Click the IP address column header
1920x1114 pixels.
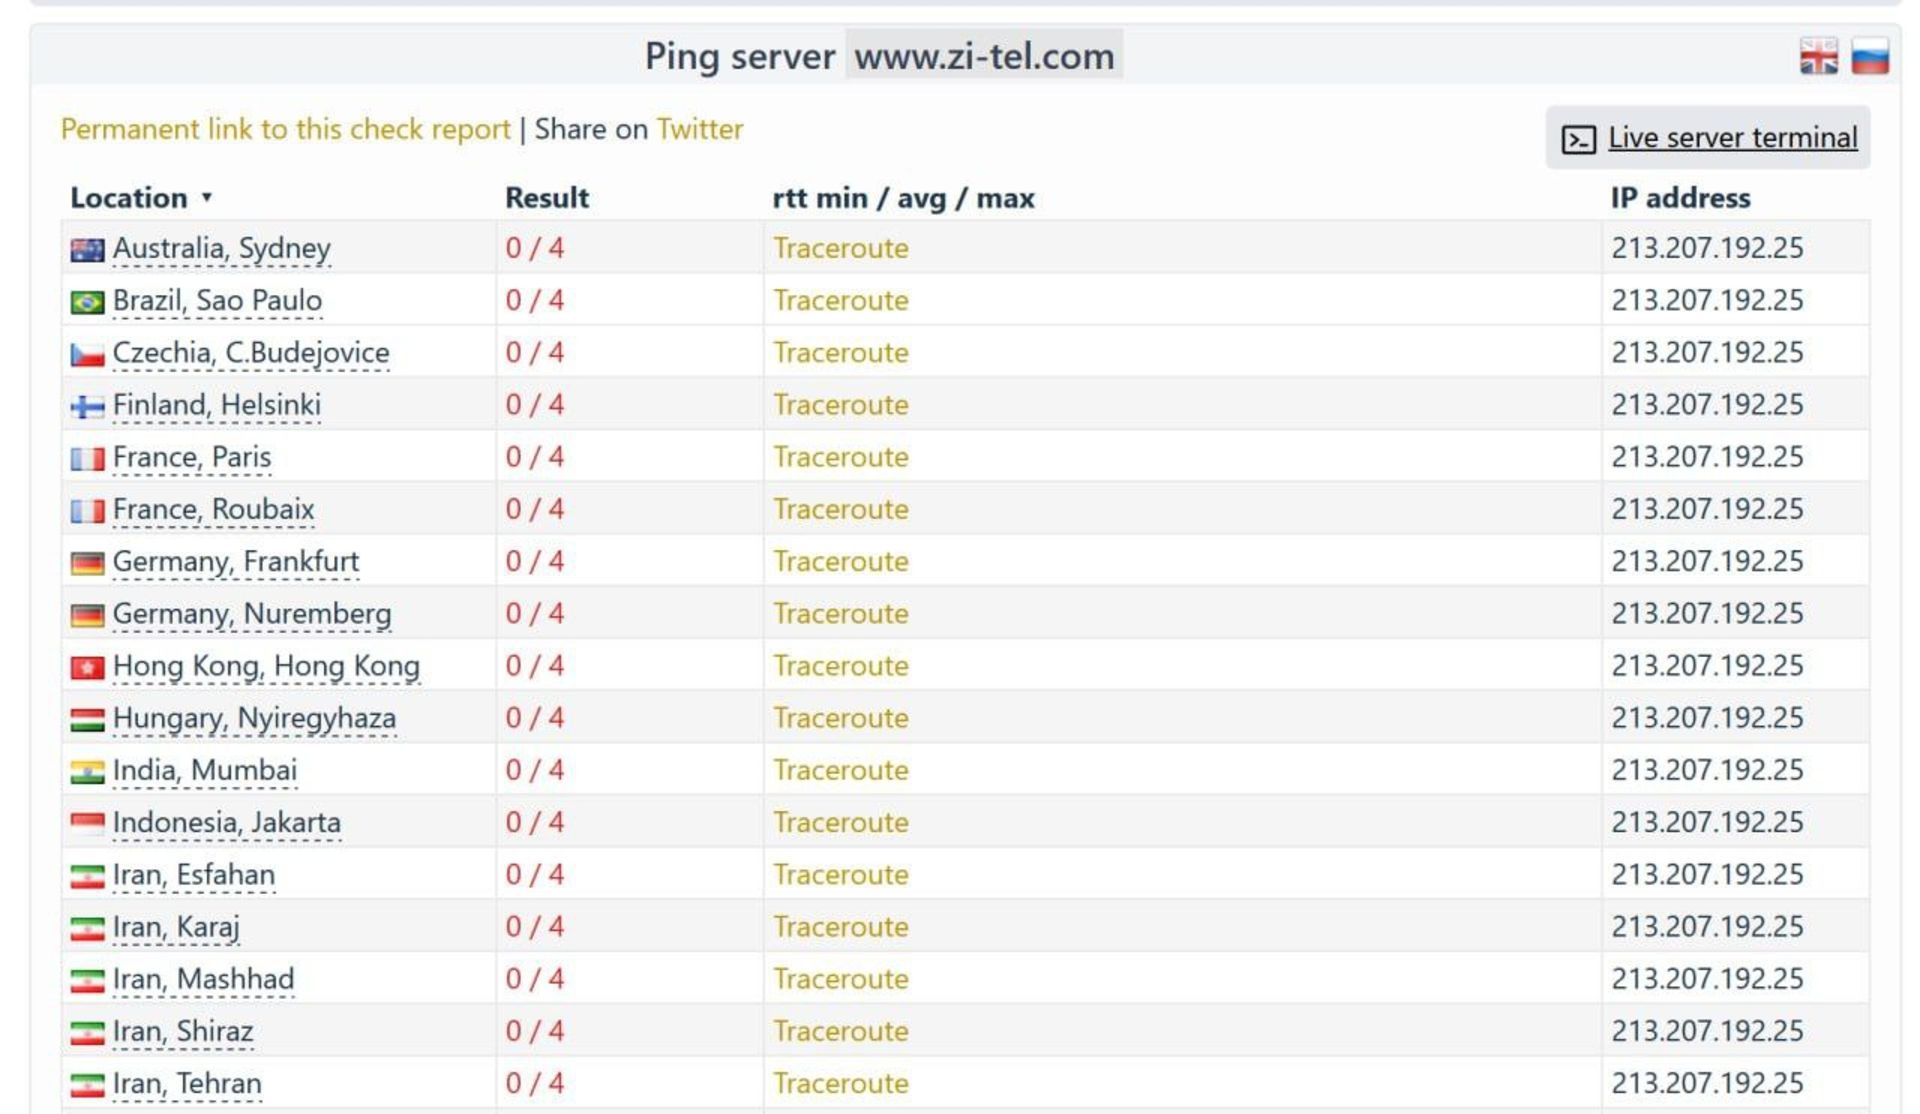[1680, 198]
